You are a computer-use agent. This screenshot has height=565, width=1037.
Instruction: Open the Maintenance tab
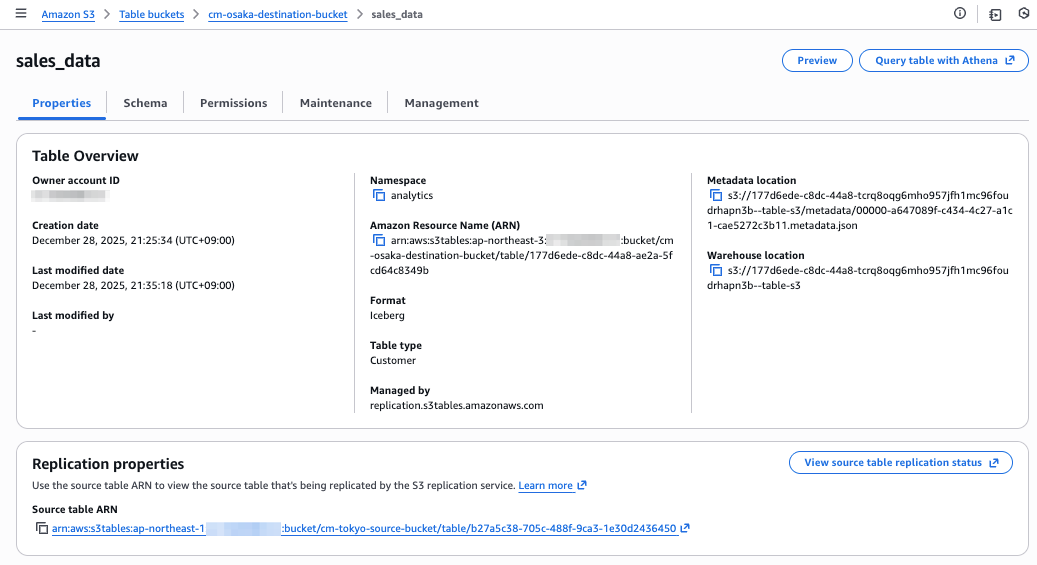(x=335, y=103)
